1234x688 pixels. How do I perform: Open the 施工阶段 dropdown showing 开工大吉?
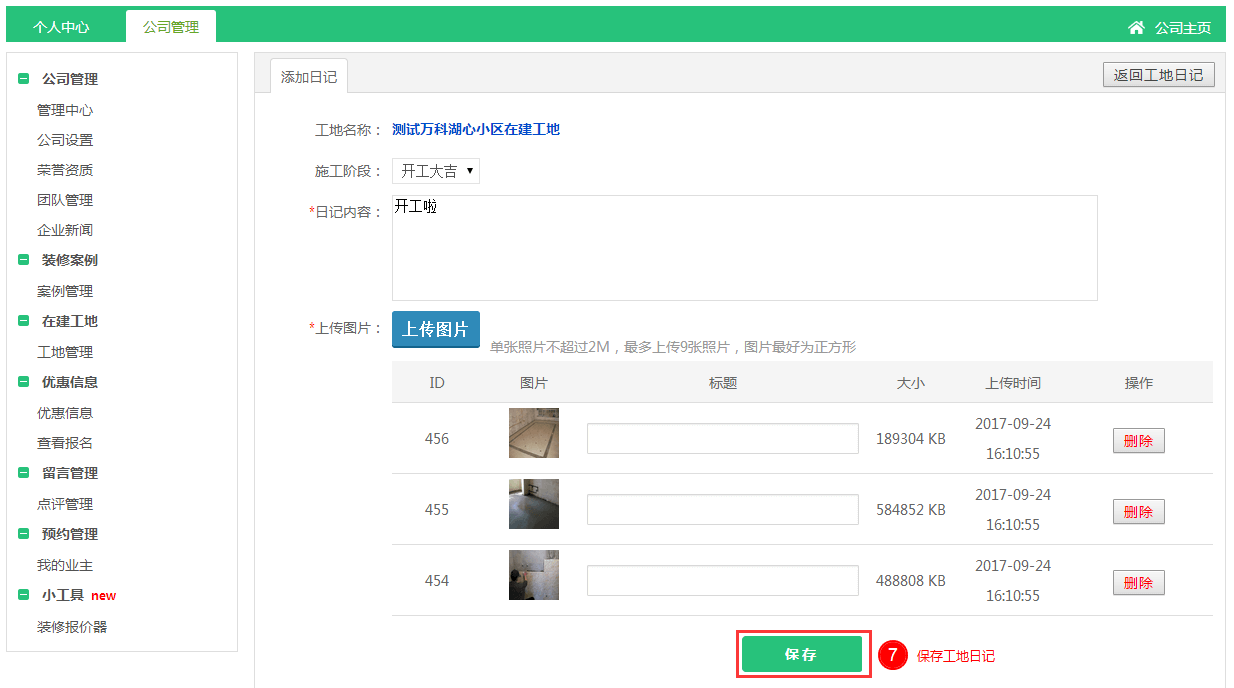(436, 171)
